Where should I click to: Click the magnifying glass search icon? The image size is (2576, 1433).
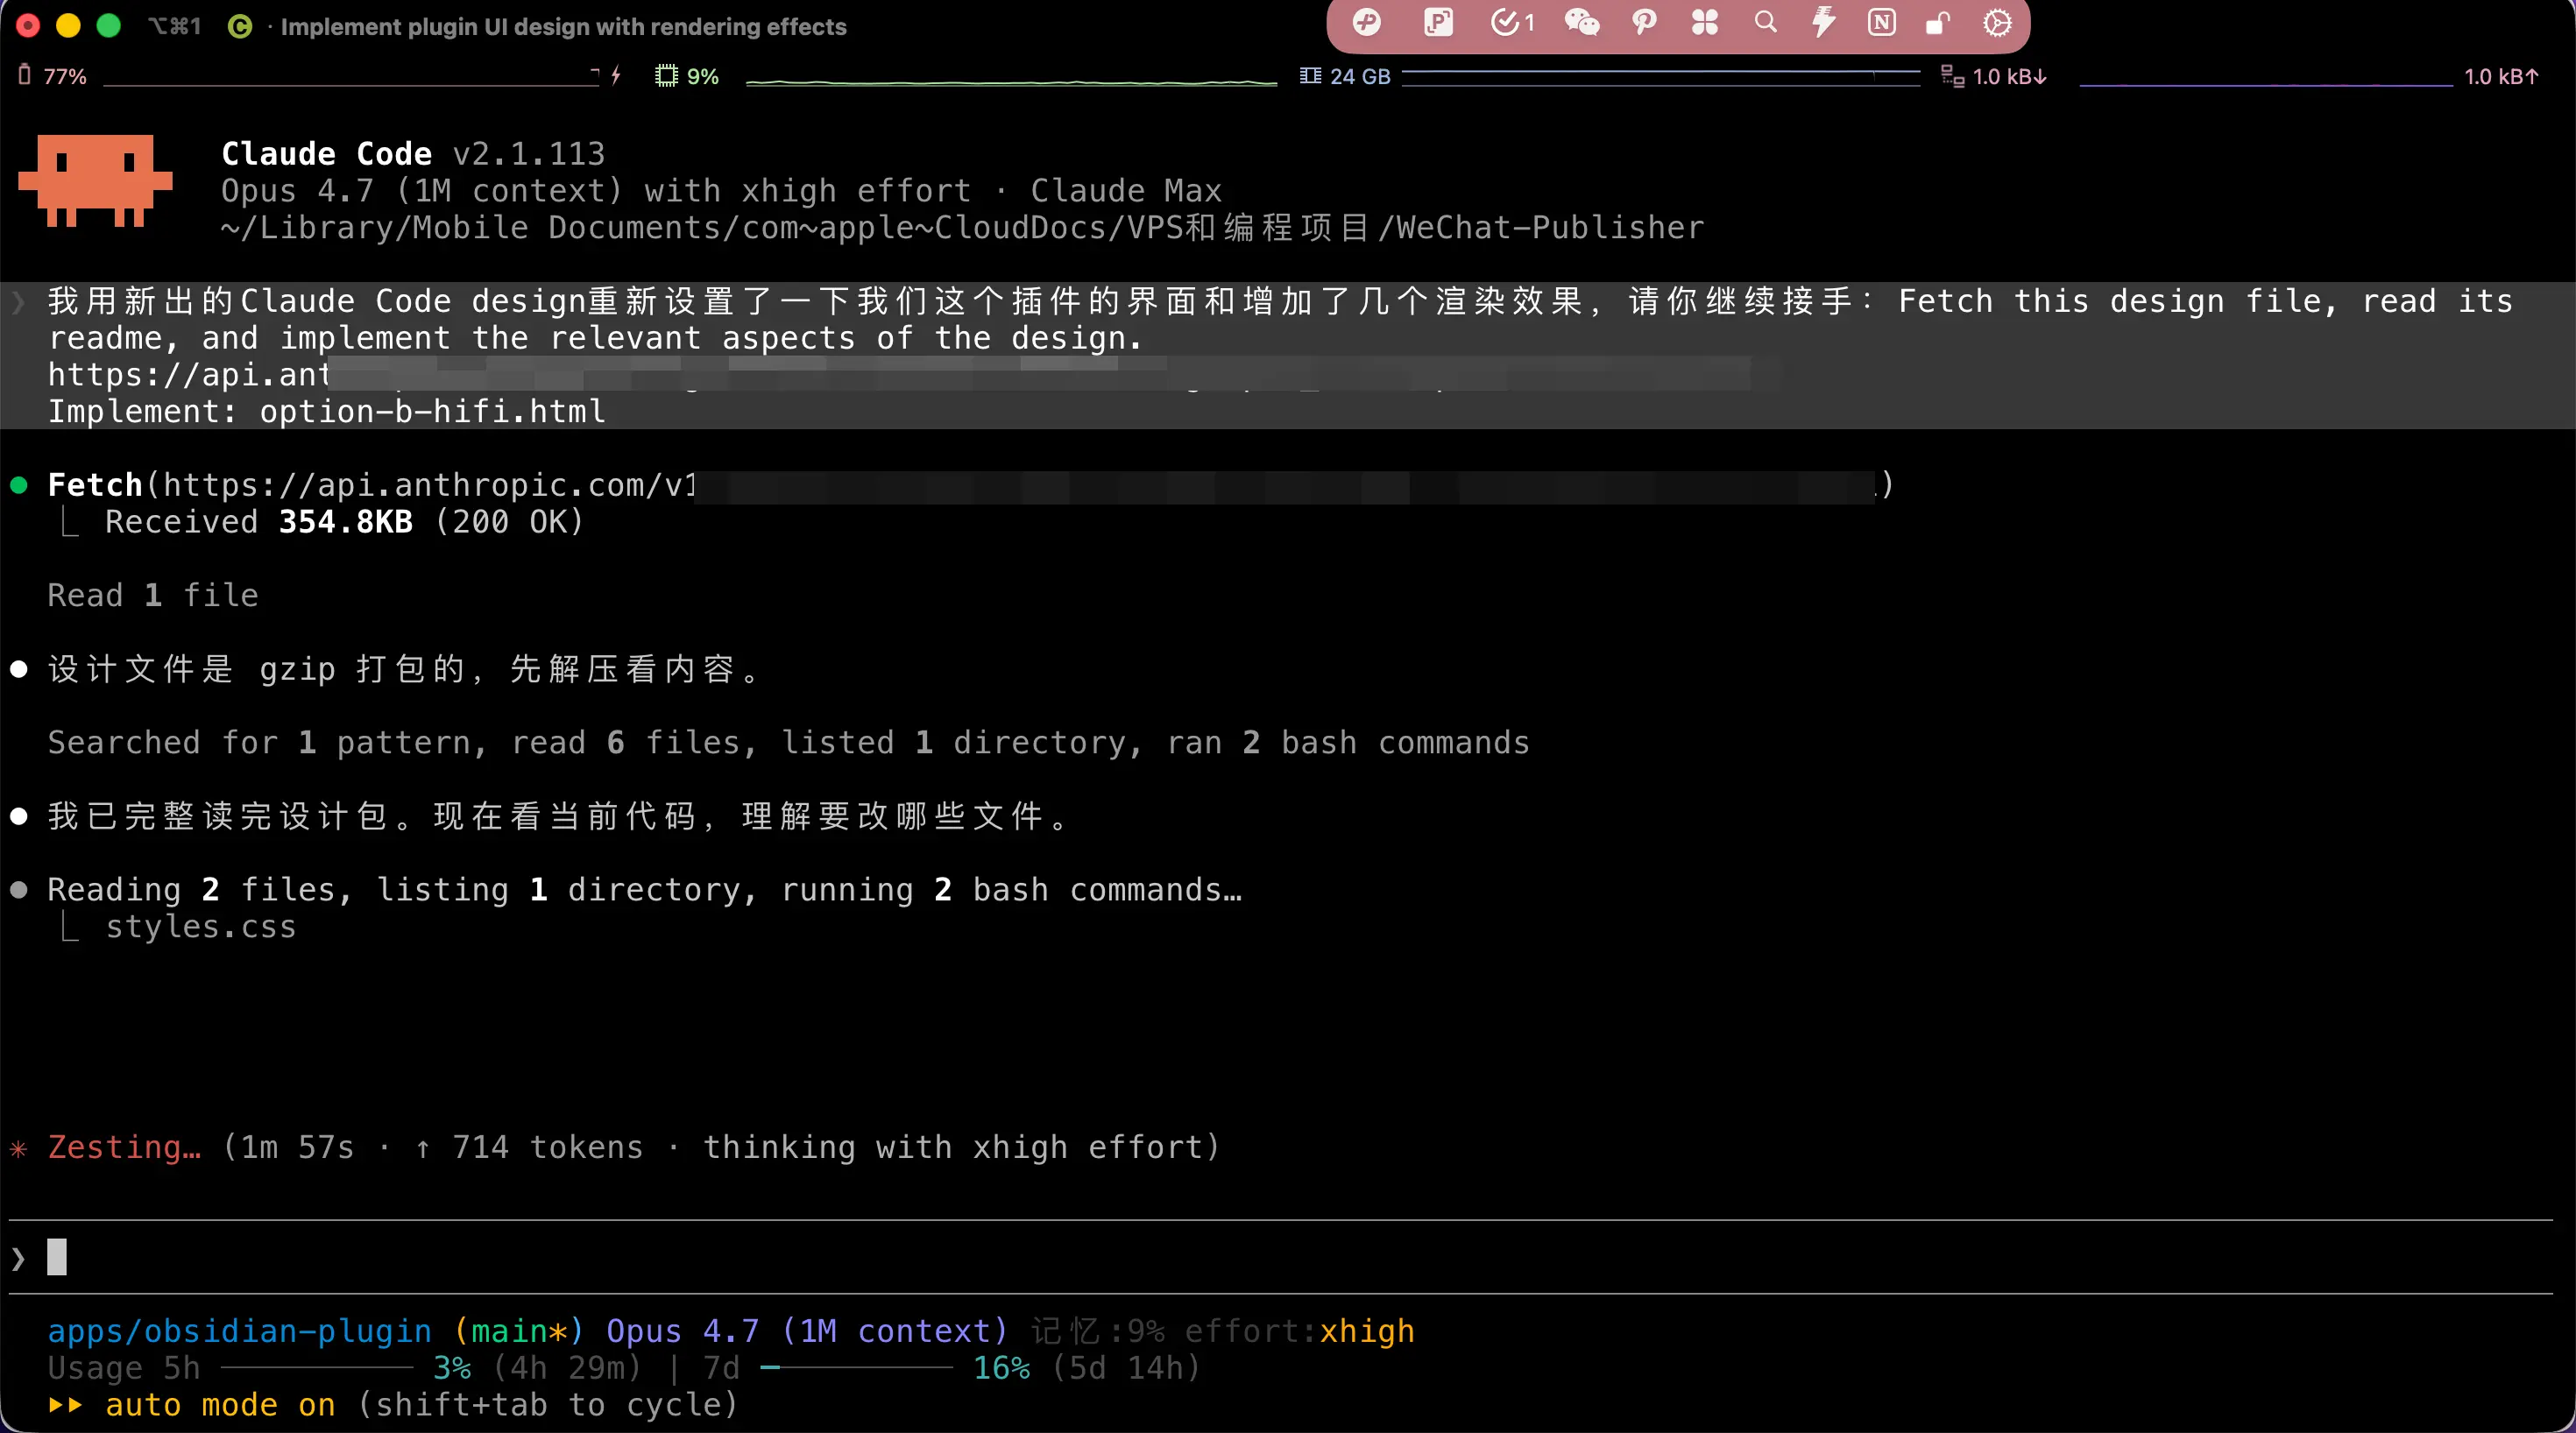1765,22
